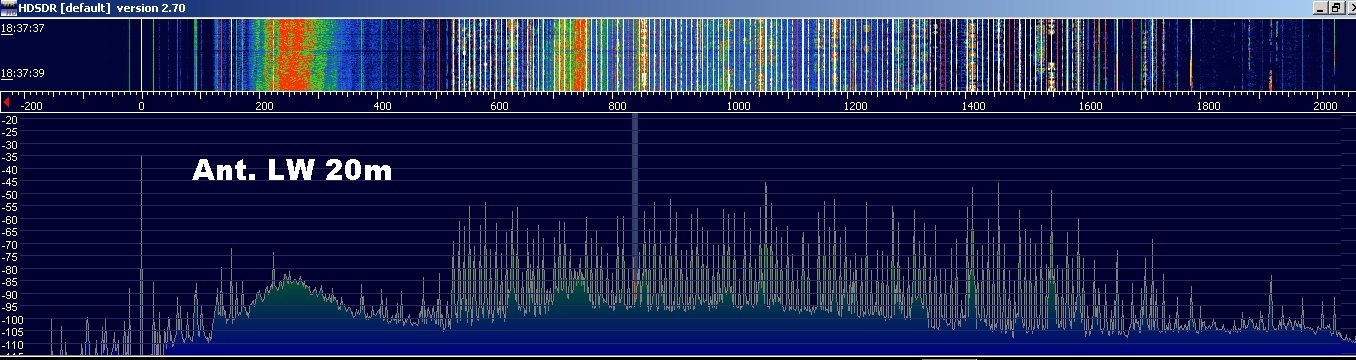Tune to 1000 on the frequency scale
The height and width of the screenshot is (360, 1356).
(x=739, y=105)
